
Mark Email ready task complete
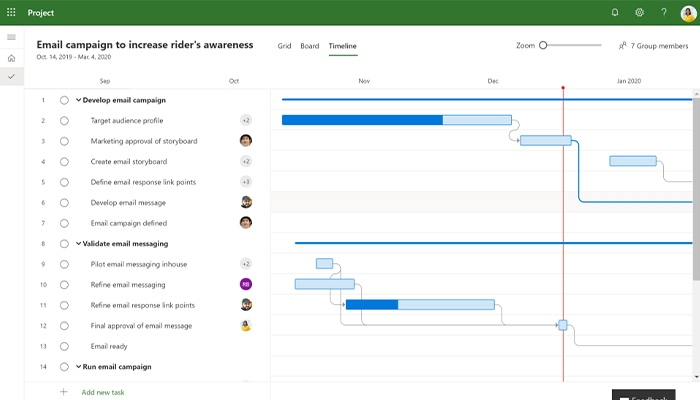pos(64,346)
